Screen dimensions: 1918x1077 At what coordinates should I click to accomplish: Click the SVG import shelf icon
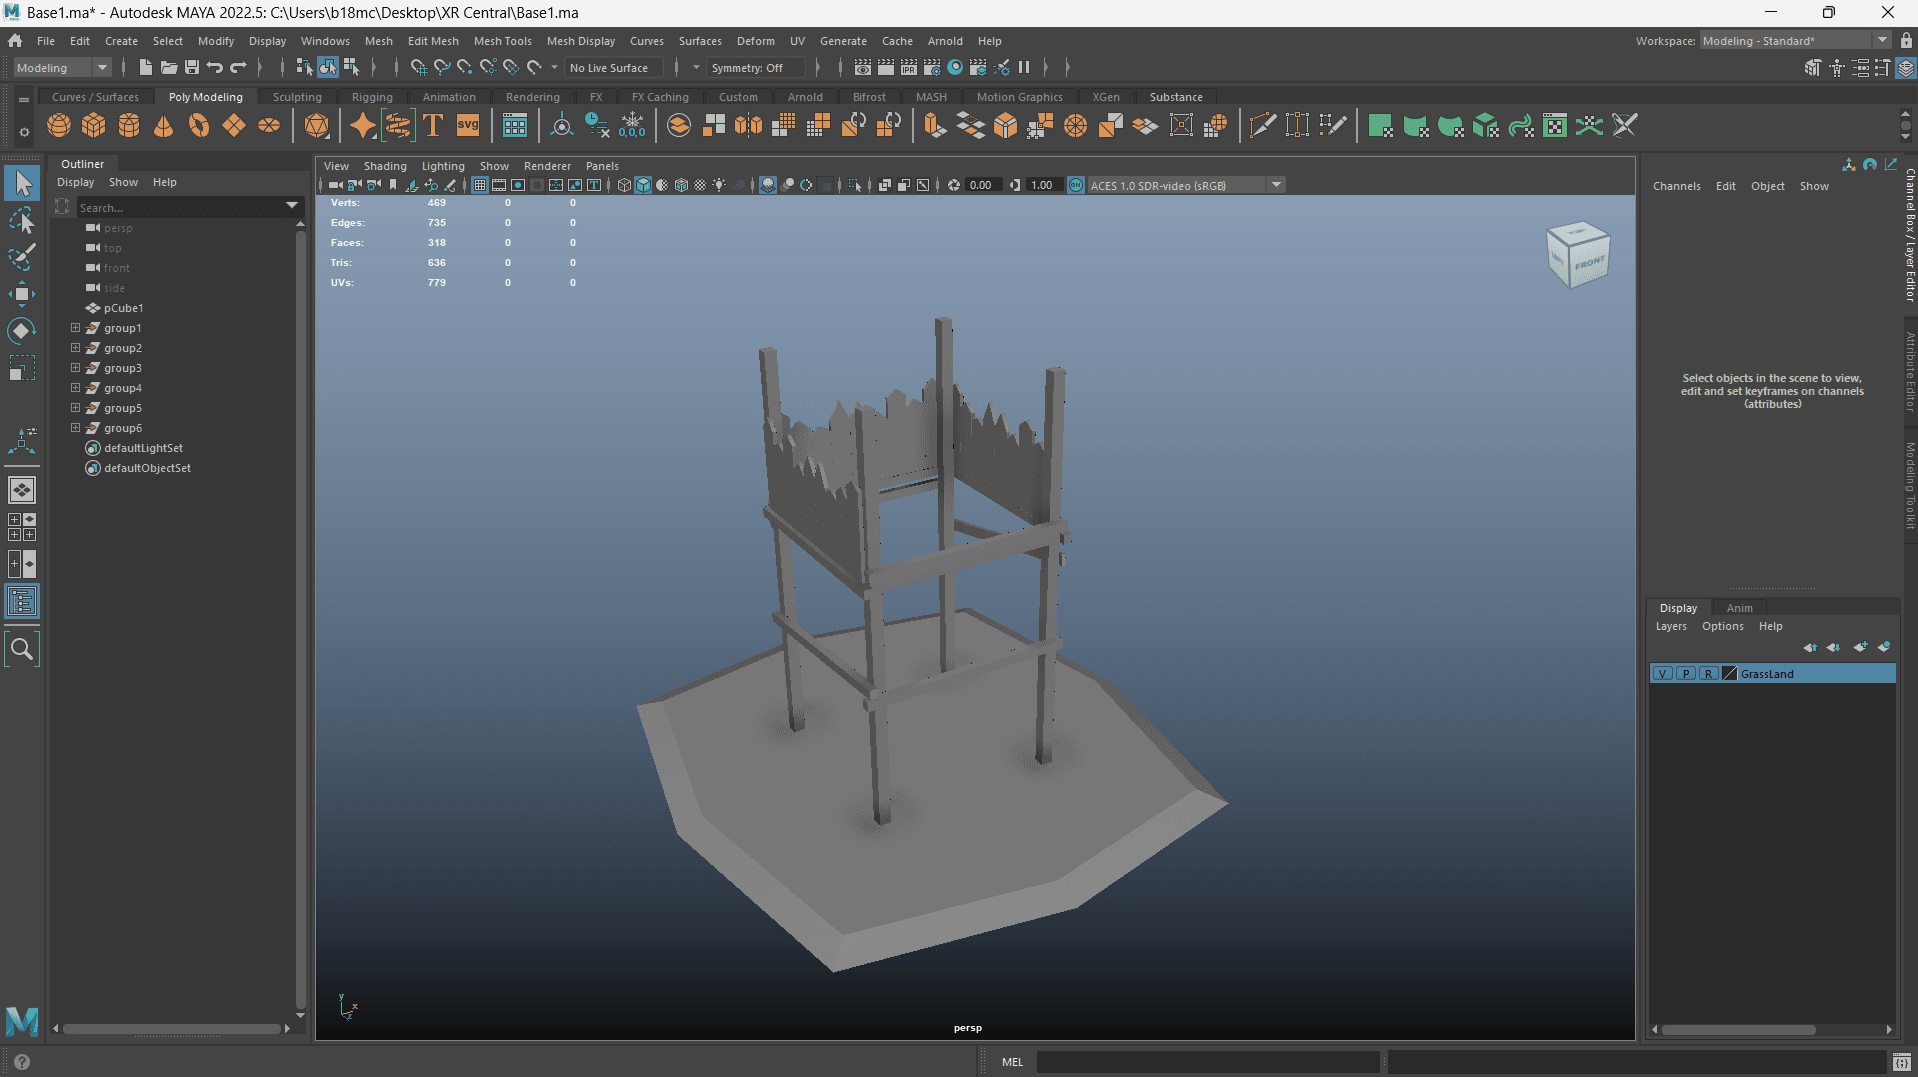coord(468,126)
